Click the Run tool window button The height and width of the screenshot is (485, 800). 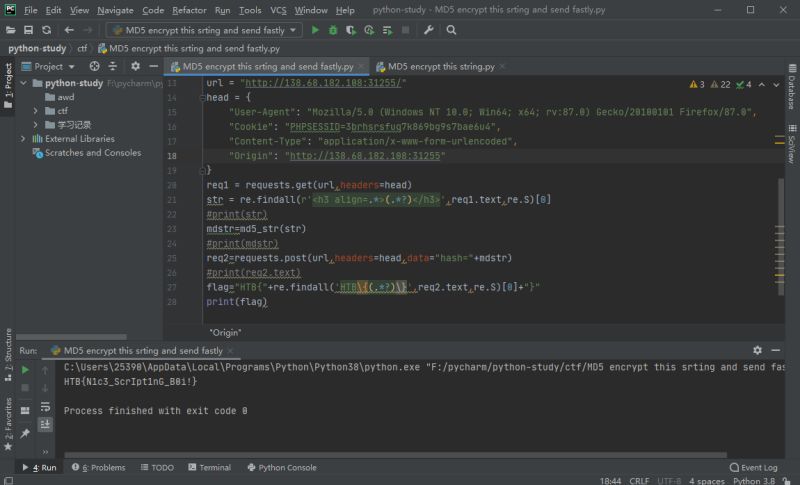(x=39, y=468)
